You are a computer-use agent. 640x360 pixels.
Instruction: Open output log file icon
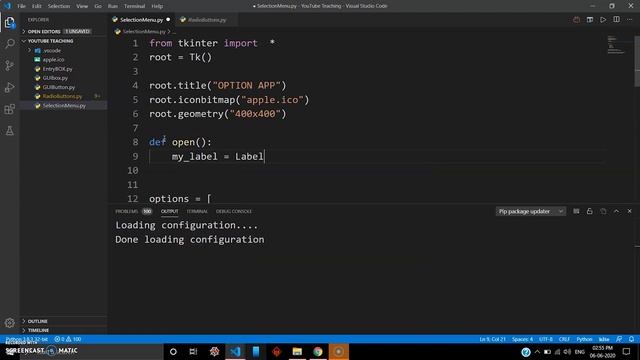[603, 211]
